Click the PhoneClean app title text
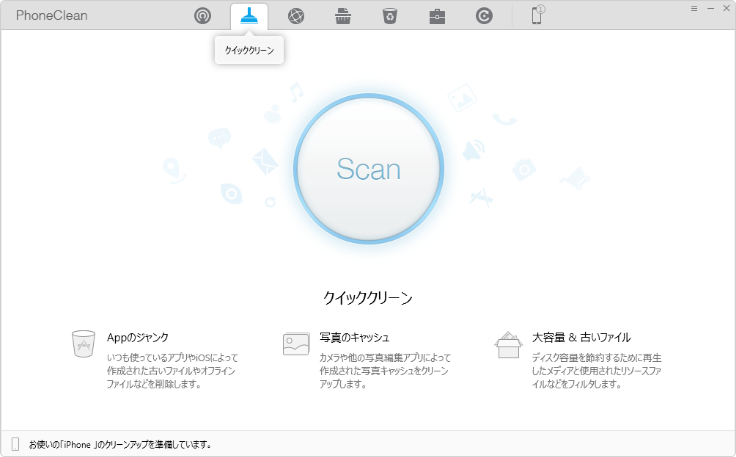This screenshot has height=457, width=736. (52, 15)
